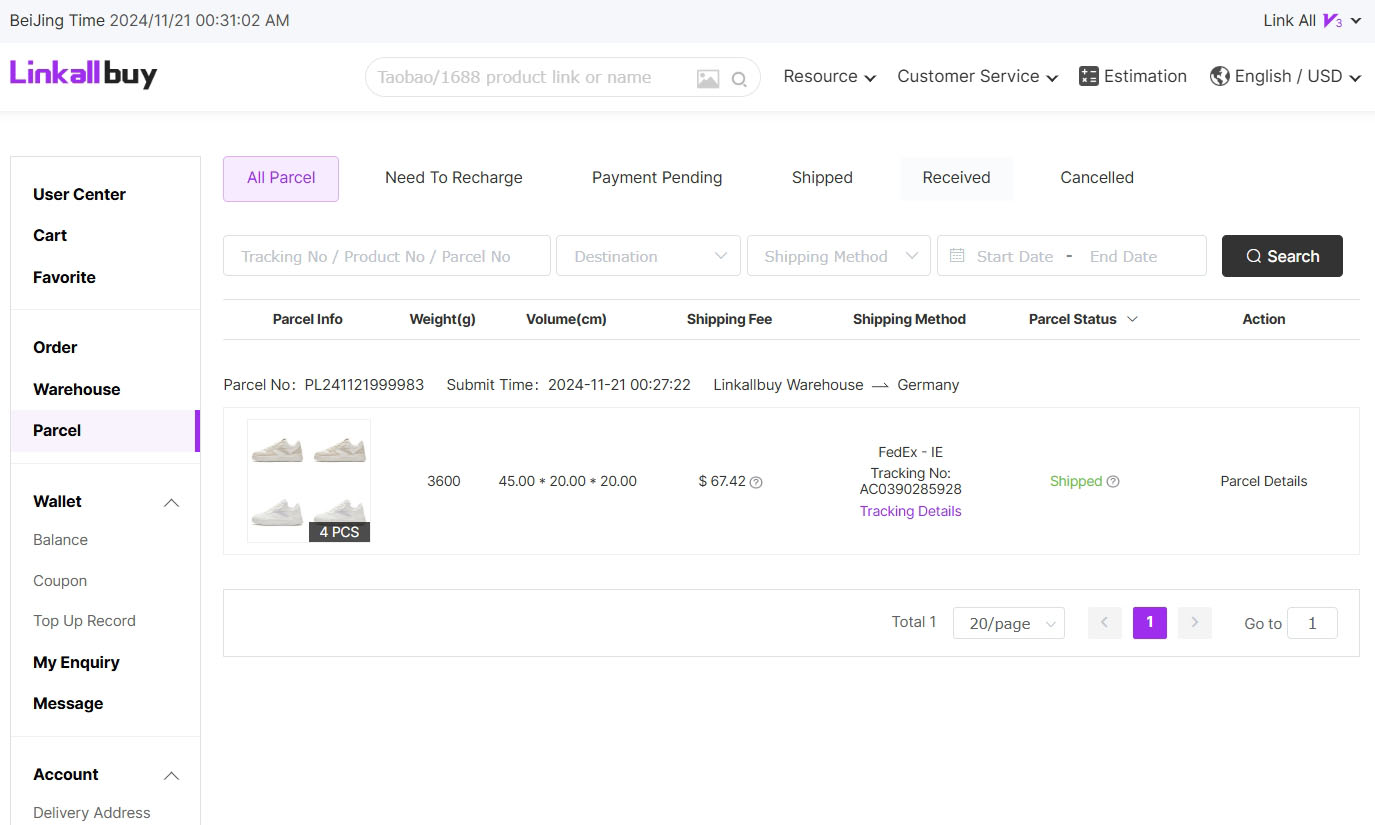This screenshot has width=1375, height=825.
Task: Switch to the Cancelled tab
Action: click(1096, 178)
